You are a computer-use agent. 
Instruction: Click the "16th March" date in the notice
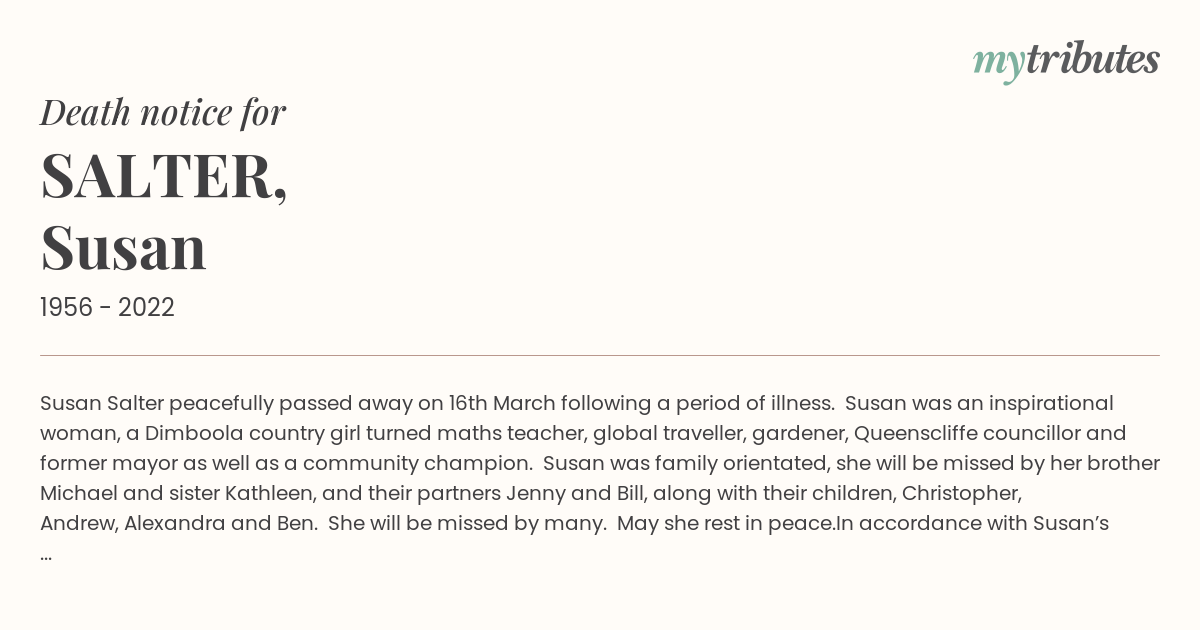[x=500, y=403]
